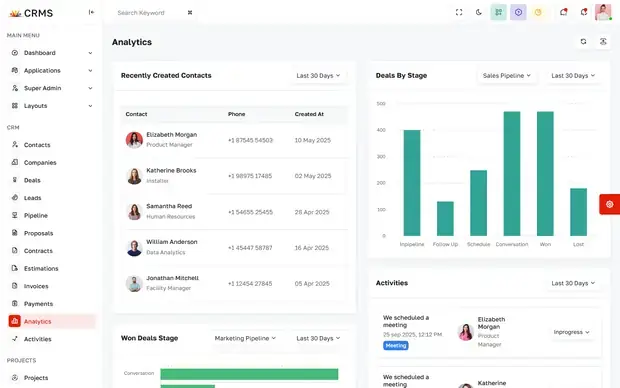Image resolution: width=620 pixels, height=388 pixels.
Task: Open Deals By Stage Last 30 Days dropdown
Action: [x=573, y=76]
